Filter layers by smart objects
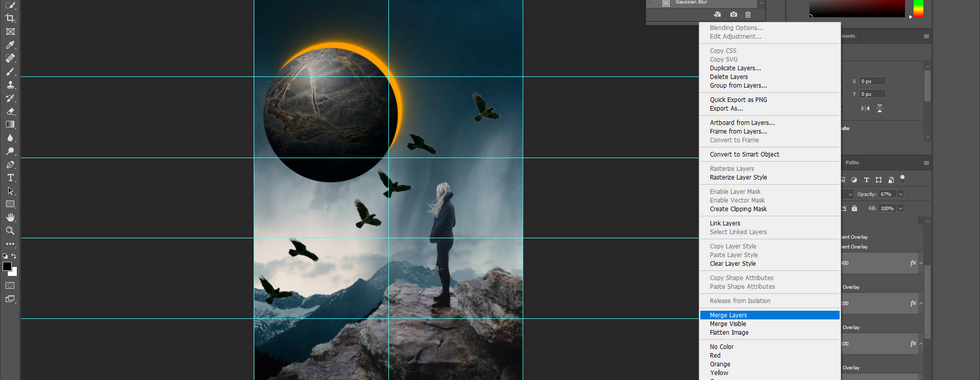The width and height of the screenshot is (980, 380). [891, 180]
